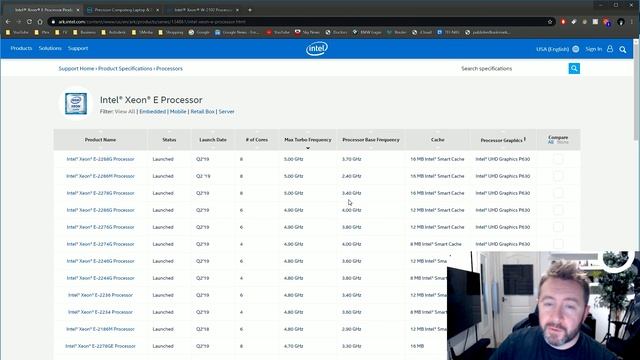Tick compare checkbox for Xeon E-2276G

pos(558,227)
